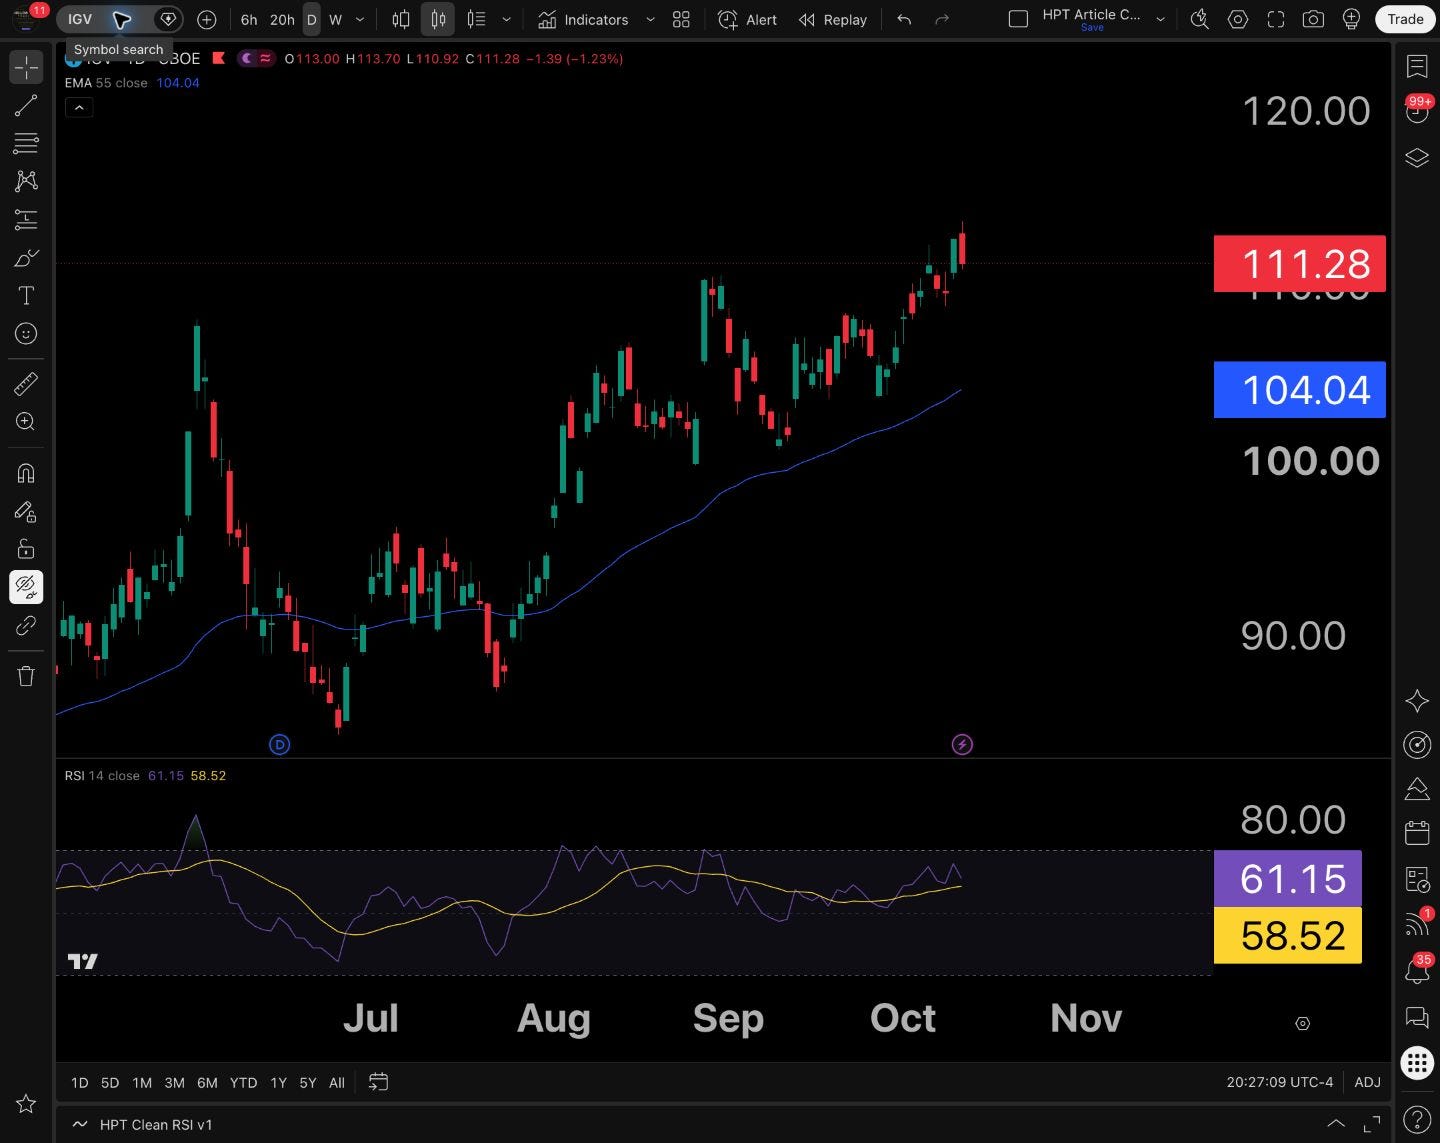Select the 3M date range
Screen dimensions: 1440x1143
click(x=174, y=1082)
